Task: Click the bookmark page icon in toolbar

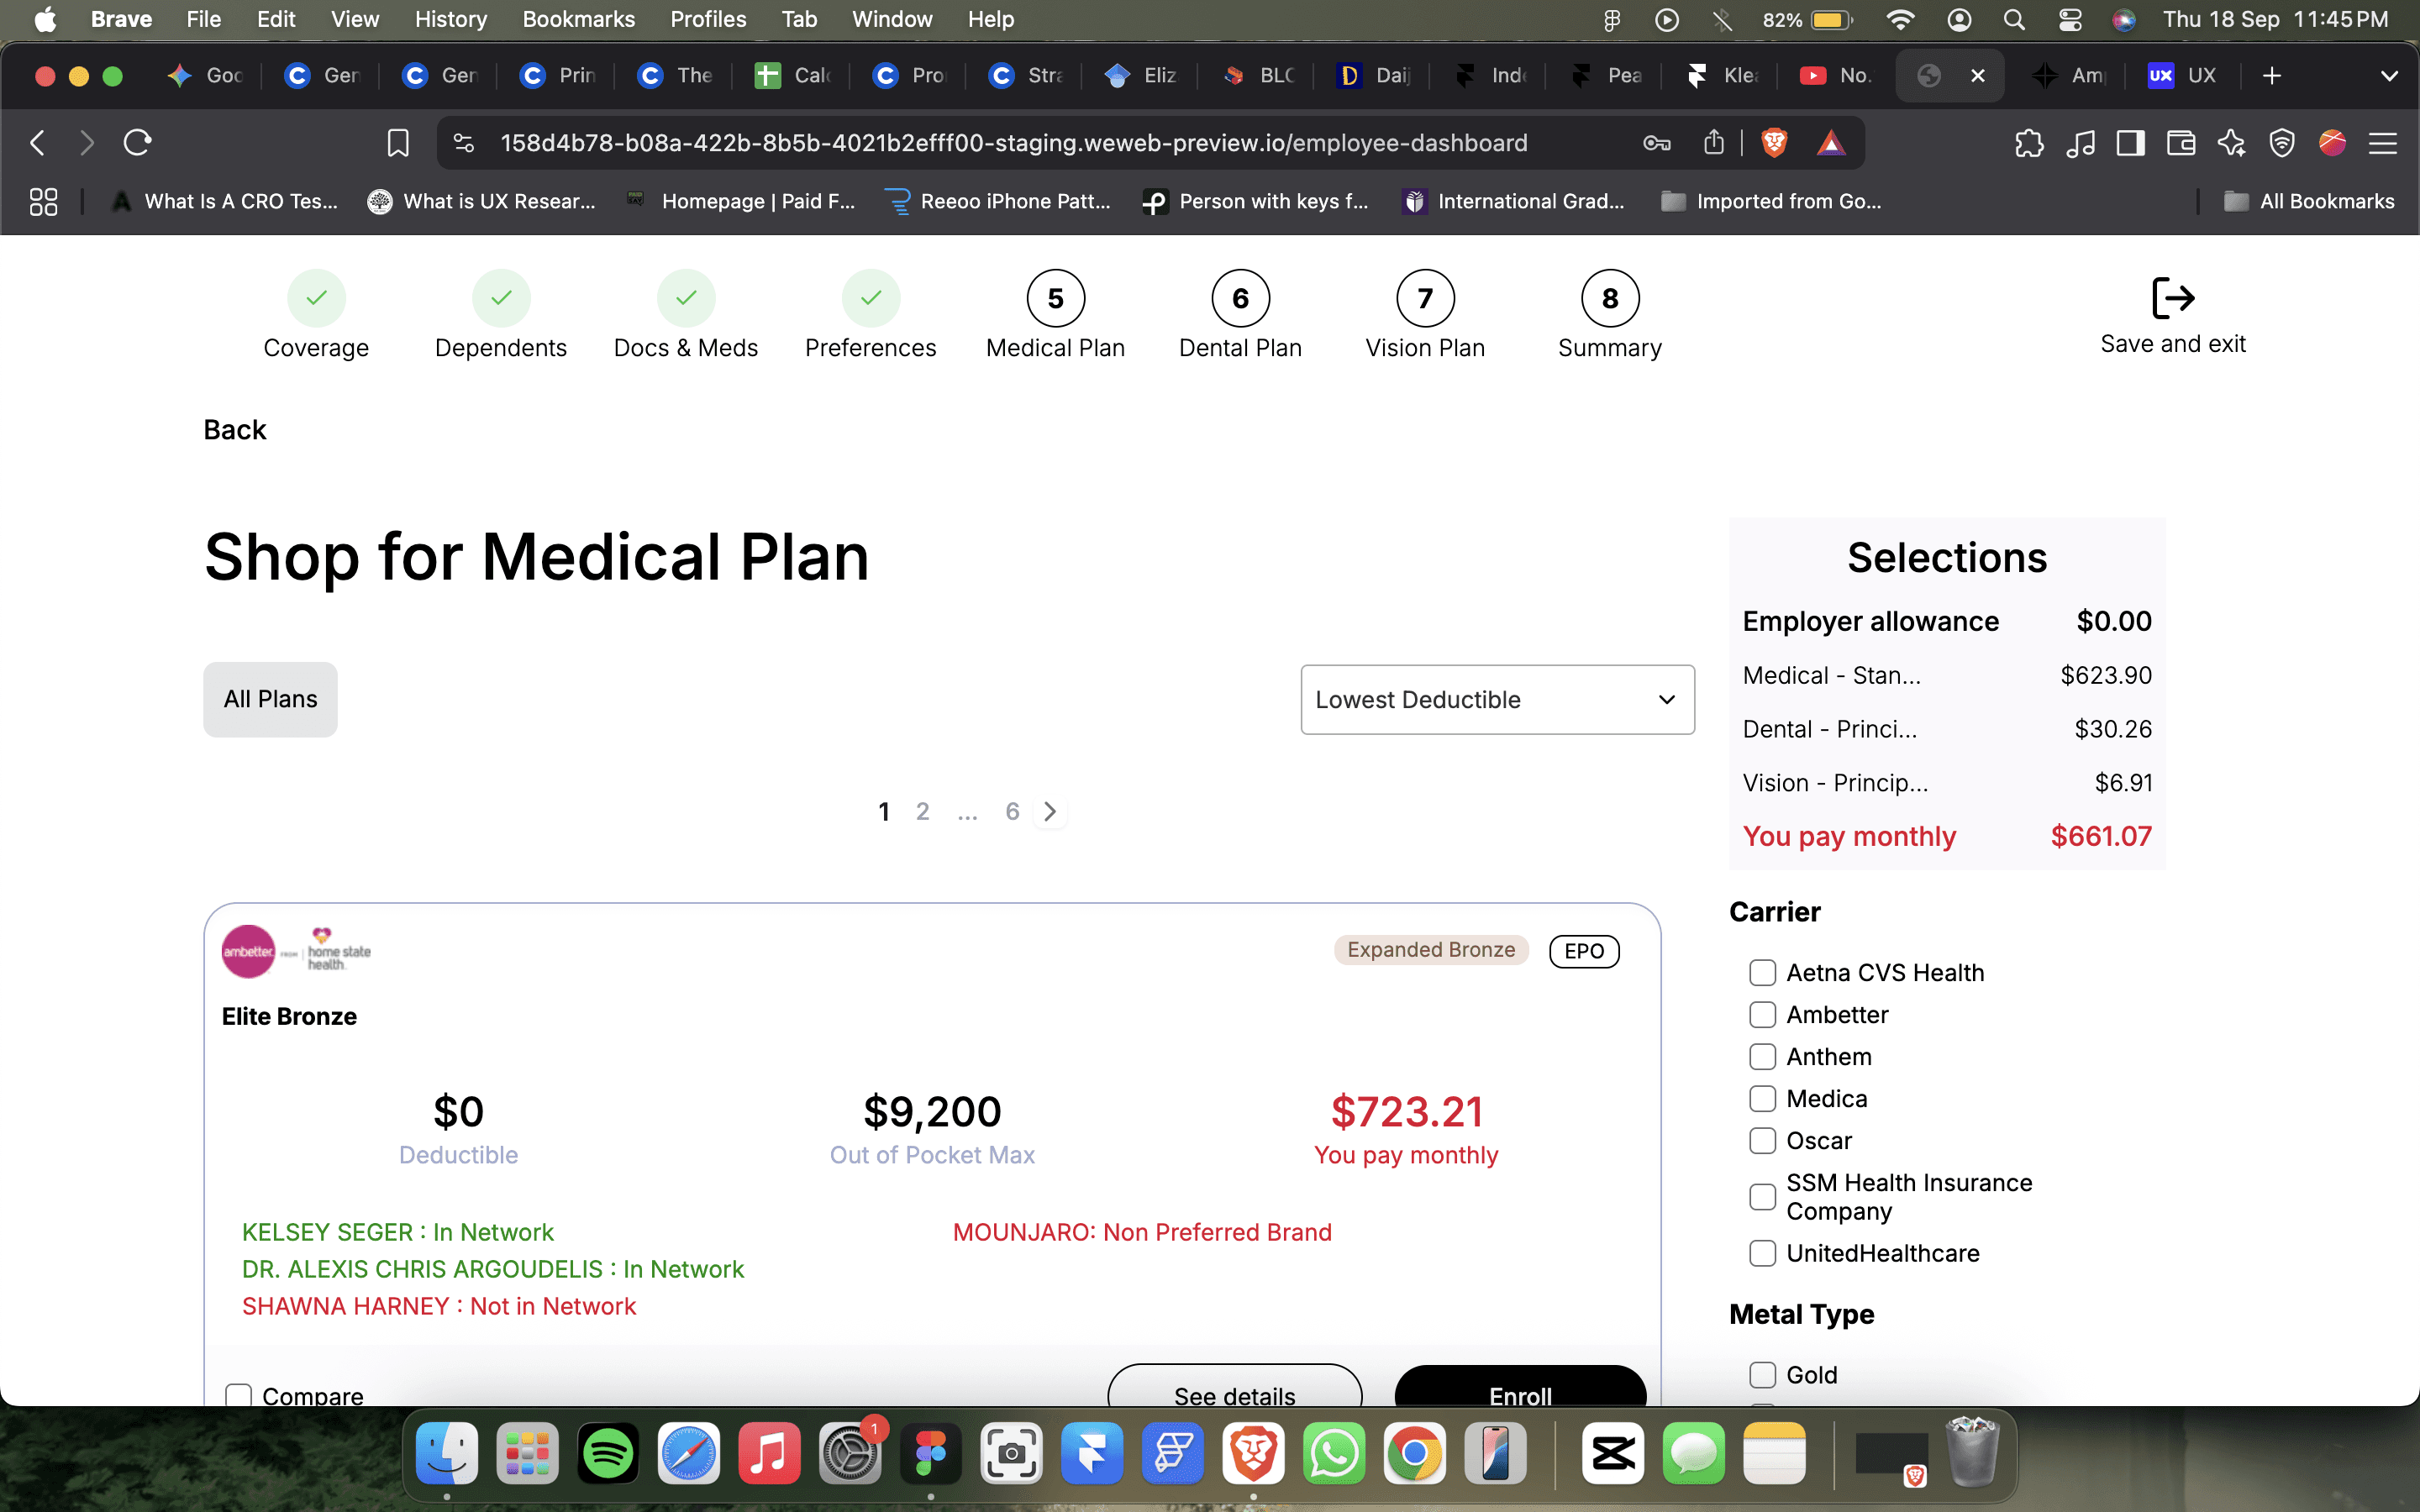Action: (398, 143)
